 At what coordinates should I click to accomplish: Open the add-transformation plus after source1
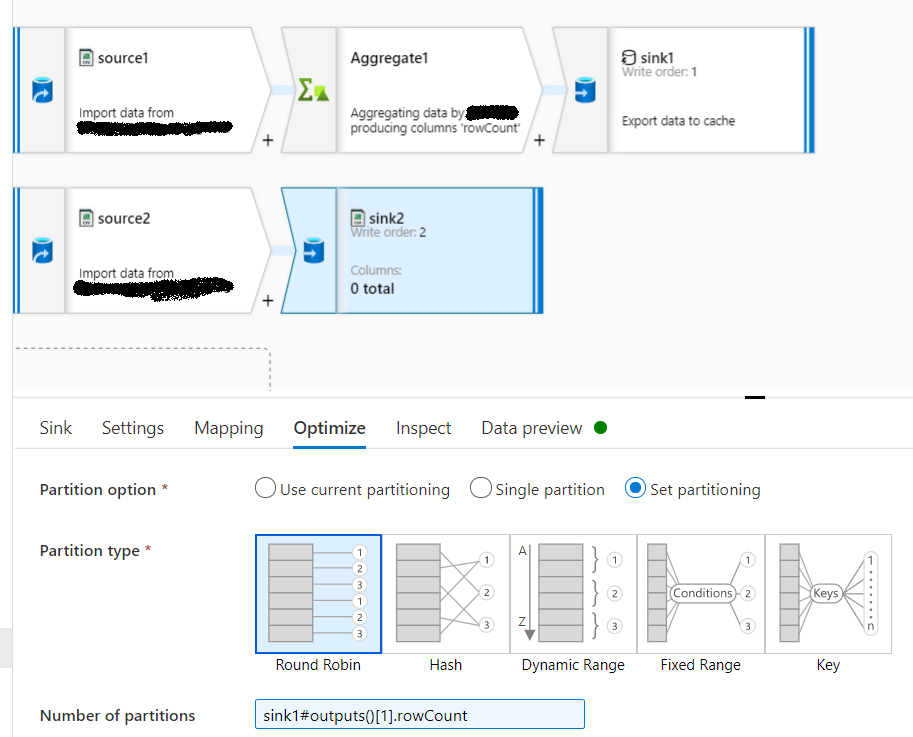[x=267, y=141]
